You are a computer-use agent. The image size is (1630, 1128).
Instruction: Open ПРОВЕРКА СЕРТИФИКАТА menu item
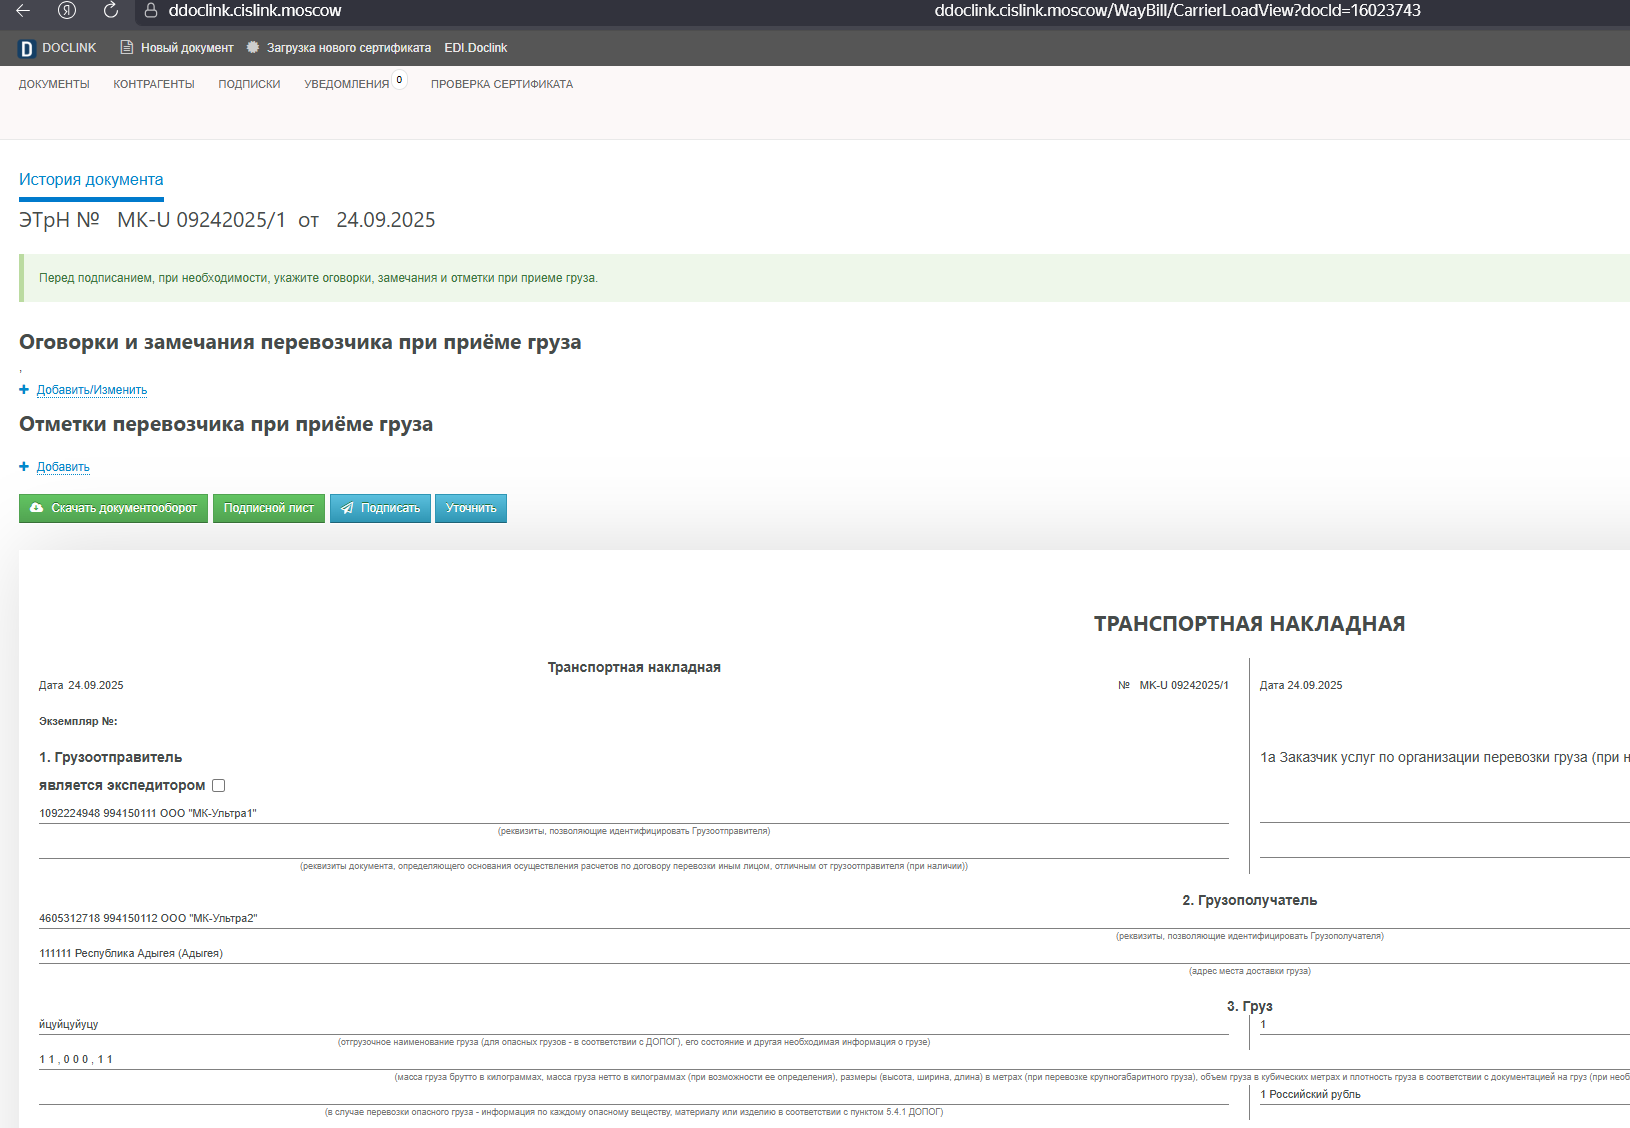click(x=502, y=84)
